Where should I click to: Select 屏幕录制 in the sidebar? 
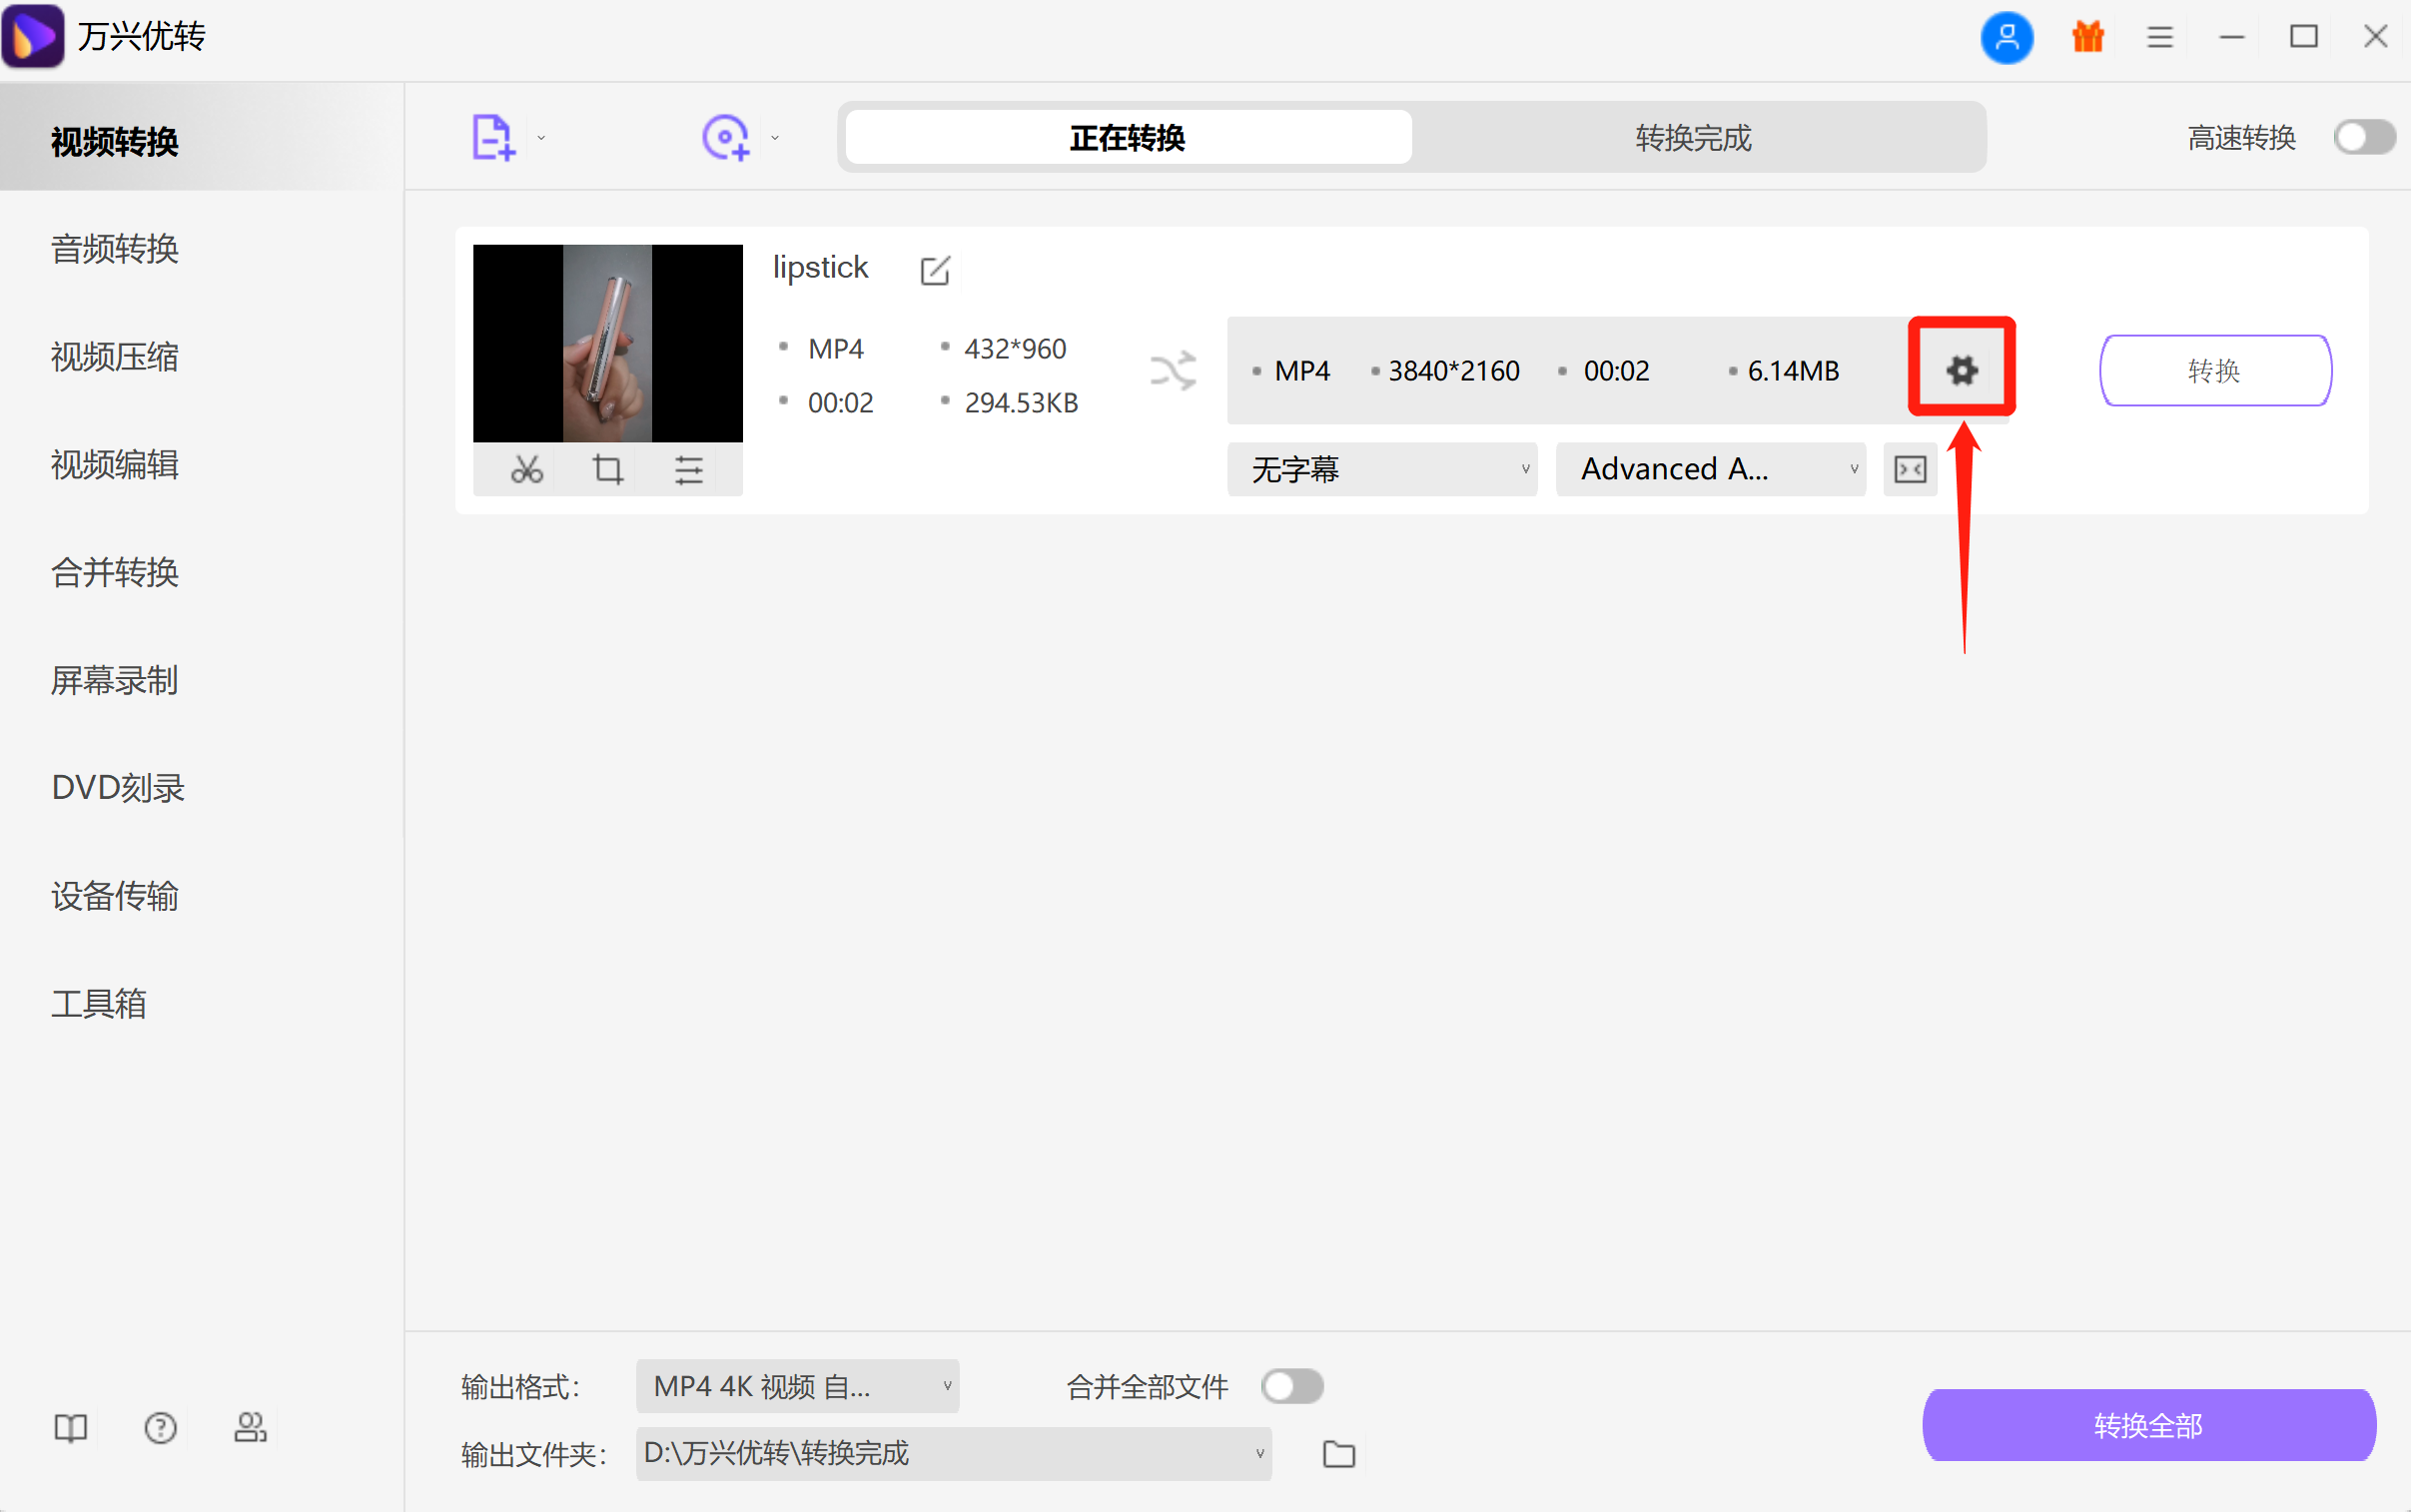[x=113, y=681]
